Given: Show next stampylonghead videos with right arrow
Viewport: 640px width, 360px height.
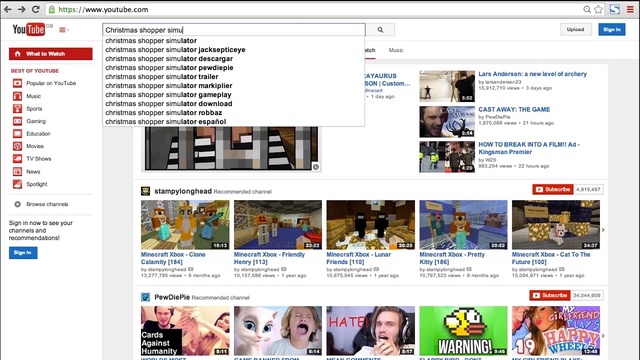Looking at the screenshot, I should tap(603, 230).
